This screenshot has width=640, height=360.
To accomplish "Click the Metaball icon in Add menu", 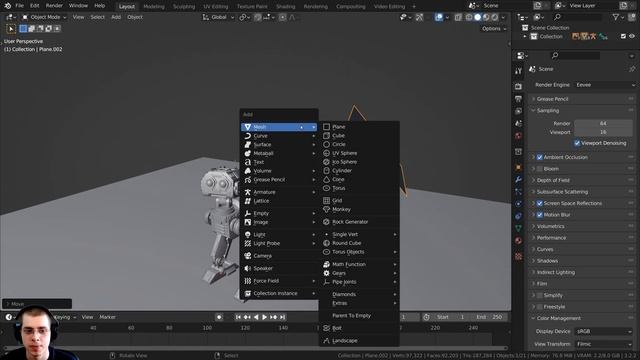I will 248,153.
